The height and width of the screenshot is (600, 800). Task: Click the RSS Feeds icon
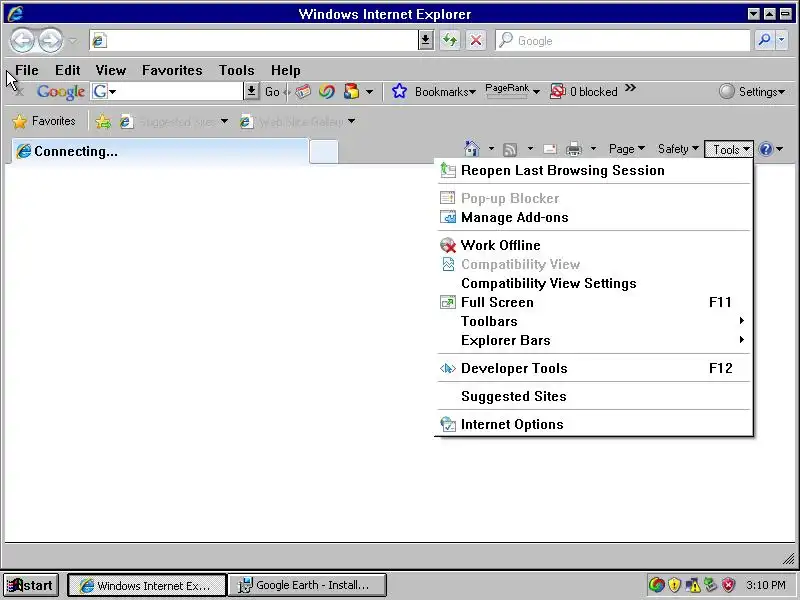(x=510, y=149)
